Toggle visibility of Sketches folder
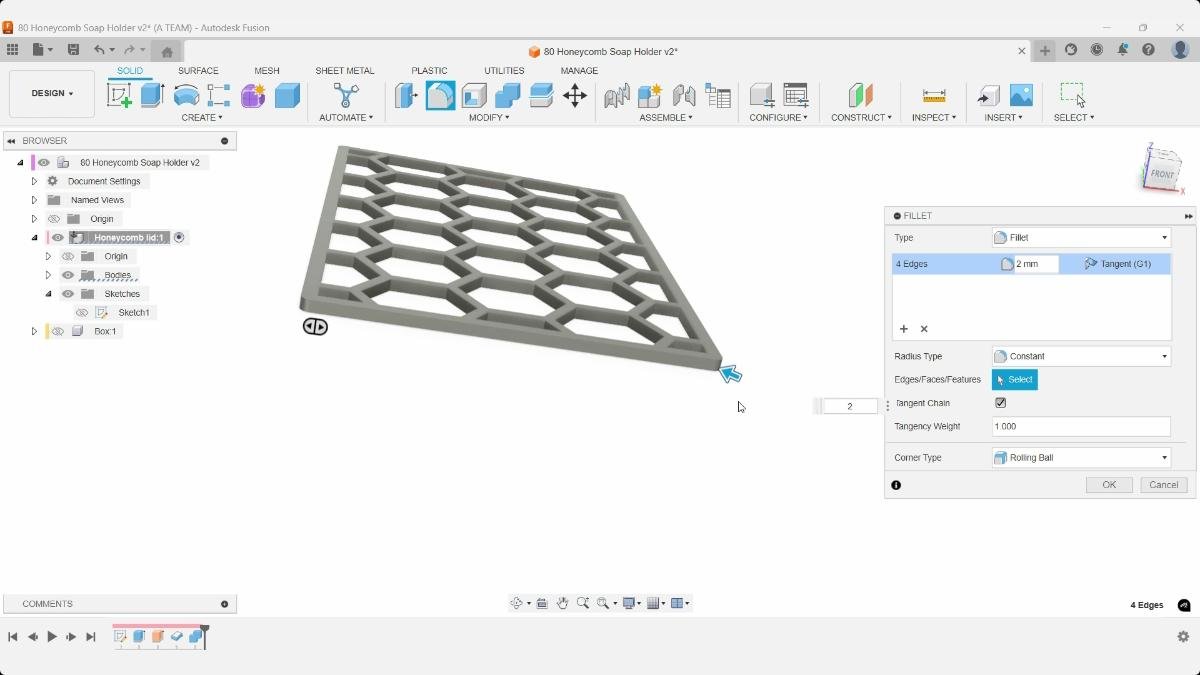The image size is (1200, 675). [68, 294]
